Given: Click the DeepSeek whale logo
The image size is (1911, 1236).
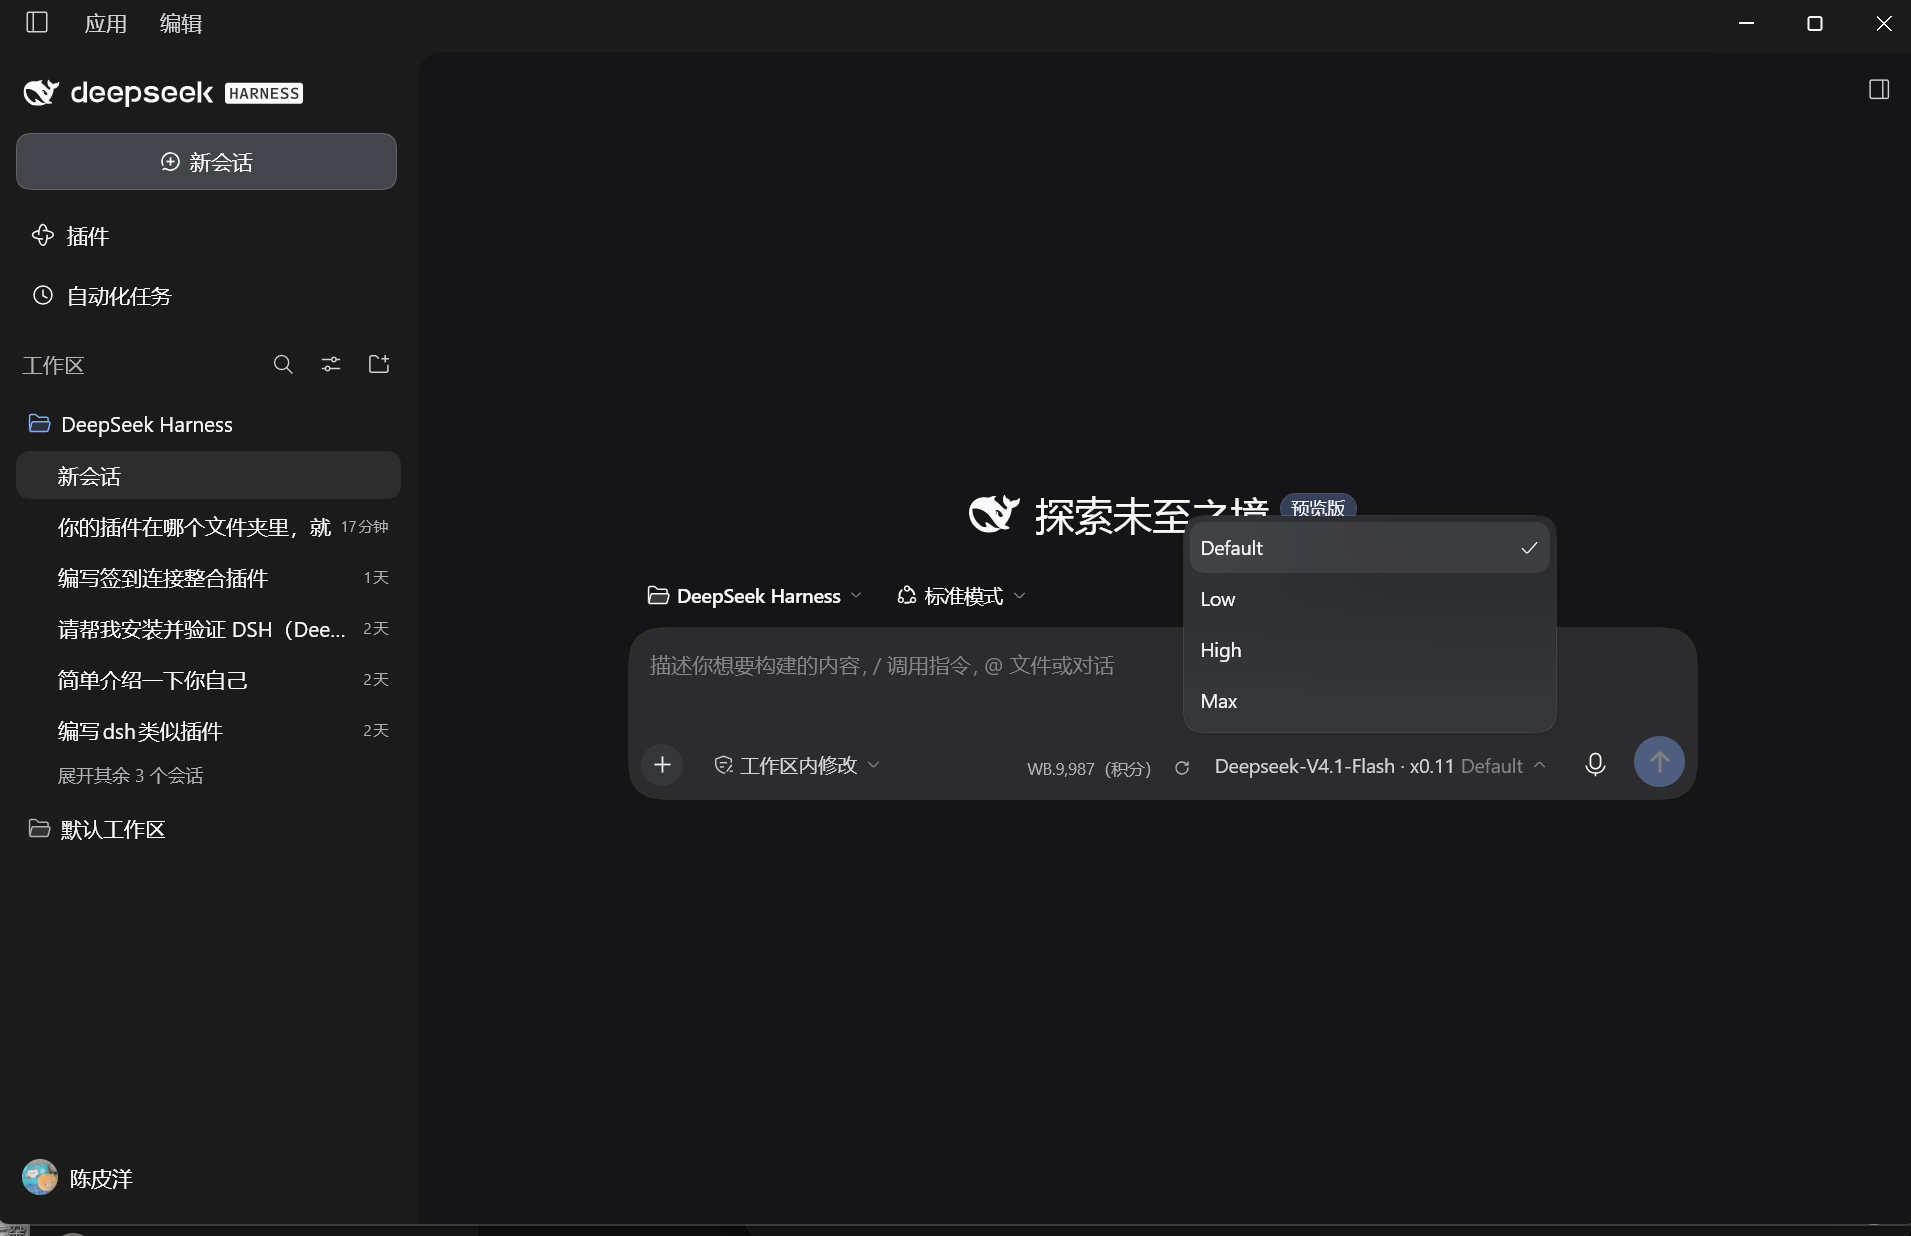Looking at the screenshot, I should 41,93.
